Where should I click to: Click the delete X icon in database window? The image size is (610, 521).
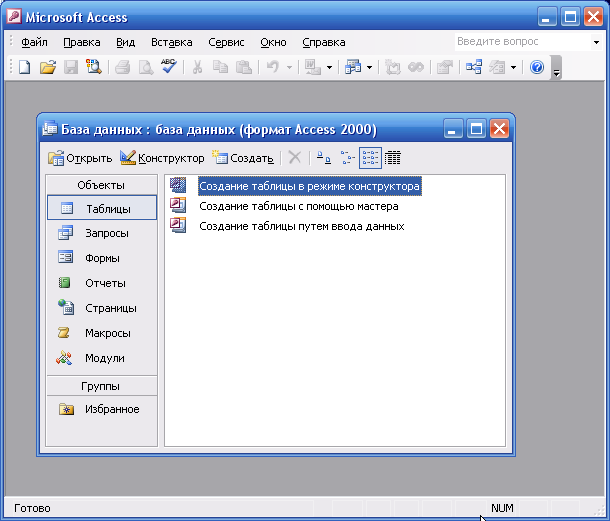point(295,158)
